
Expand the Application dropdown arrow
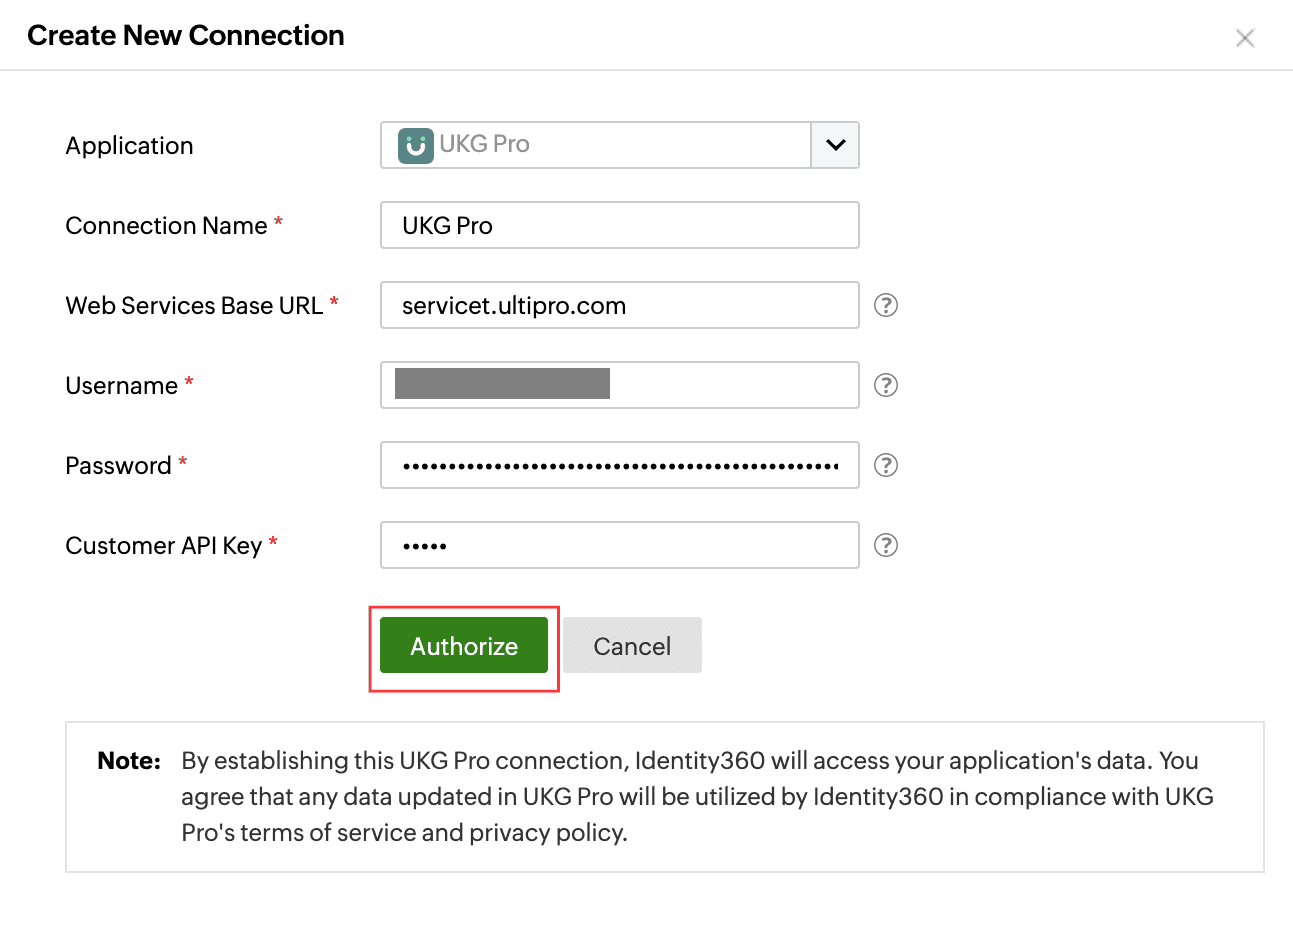tap(835, 145)
